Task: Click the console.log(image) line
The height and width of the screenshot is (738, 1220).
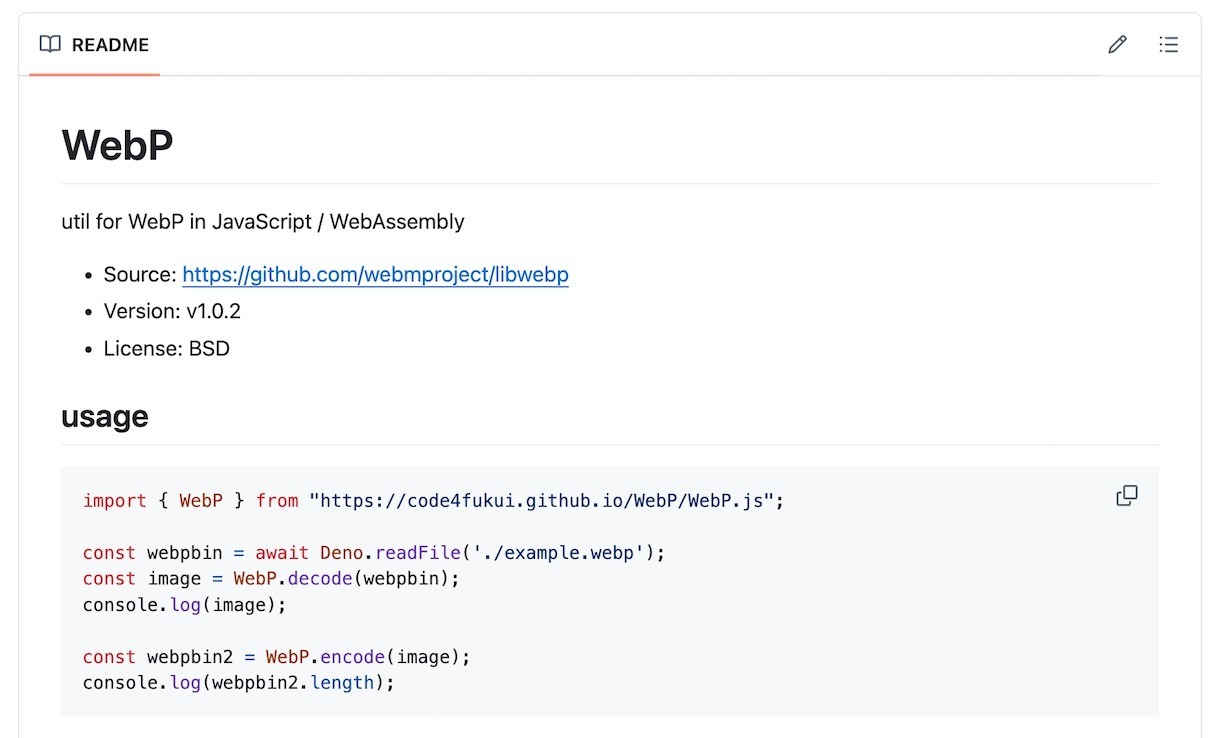Action: click(x=184, y=605)
